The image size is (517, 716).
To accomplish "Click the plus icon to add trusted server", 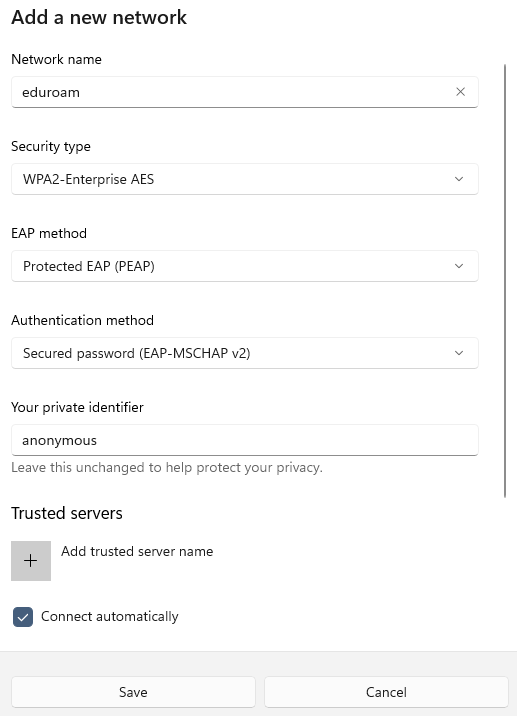I will (x=31, y=561).
